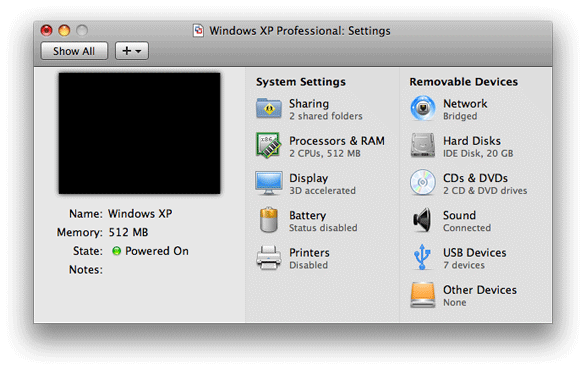Click the Processors & RAM label
The height and width of the screenshot is (370, 586).
pos(337,141)
